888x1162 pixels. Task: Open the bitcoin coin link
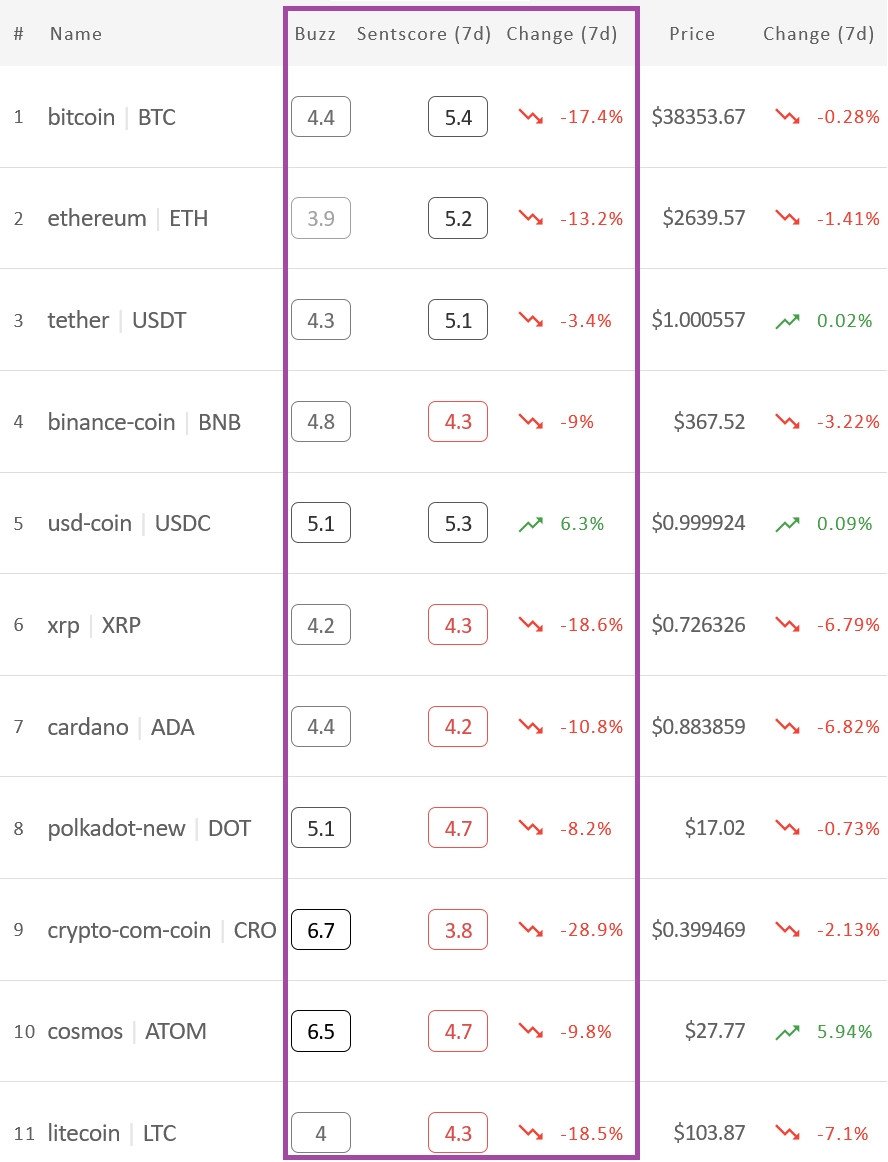[82, 117]
